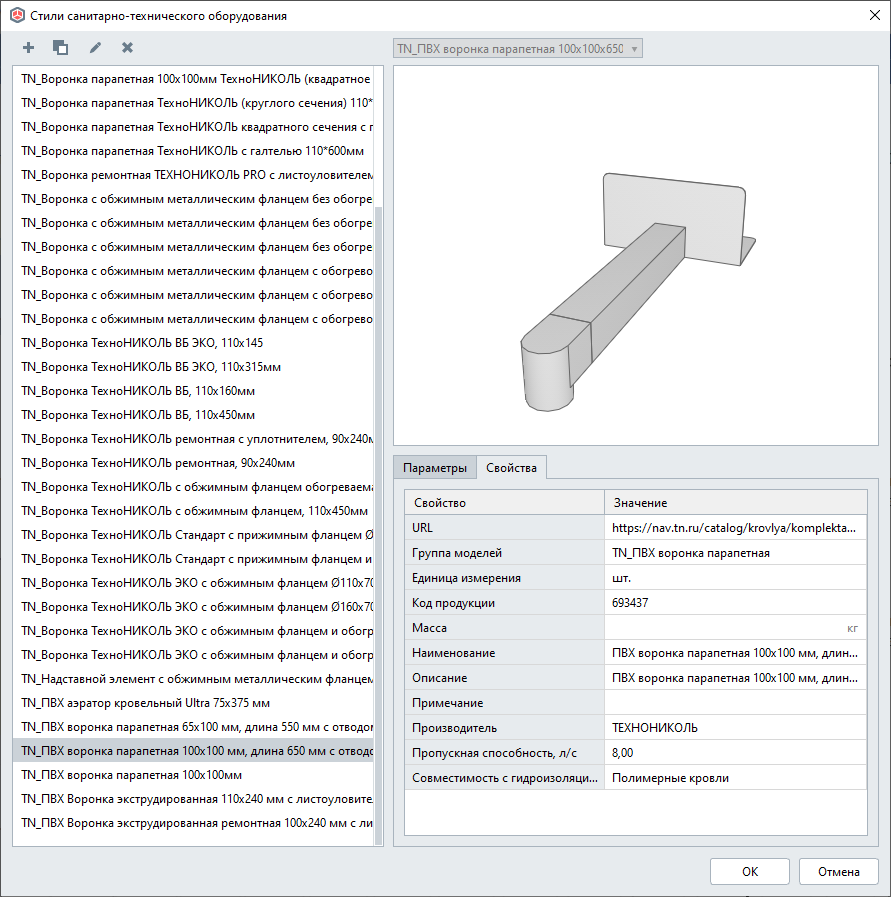The width and height of the screenshot is (891, 897).
Task: Select 'TN_Воронка ТехноНИКОЛЬ ремонтная, 90x240мм' item
Action: (x=193, y=463)
